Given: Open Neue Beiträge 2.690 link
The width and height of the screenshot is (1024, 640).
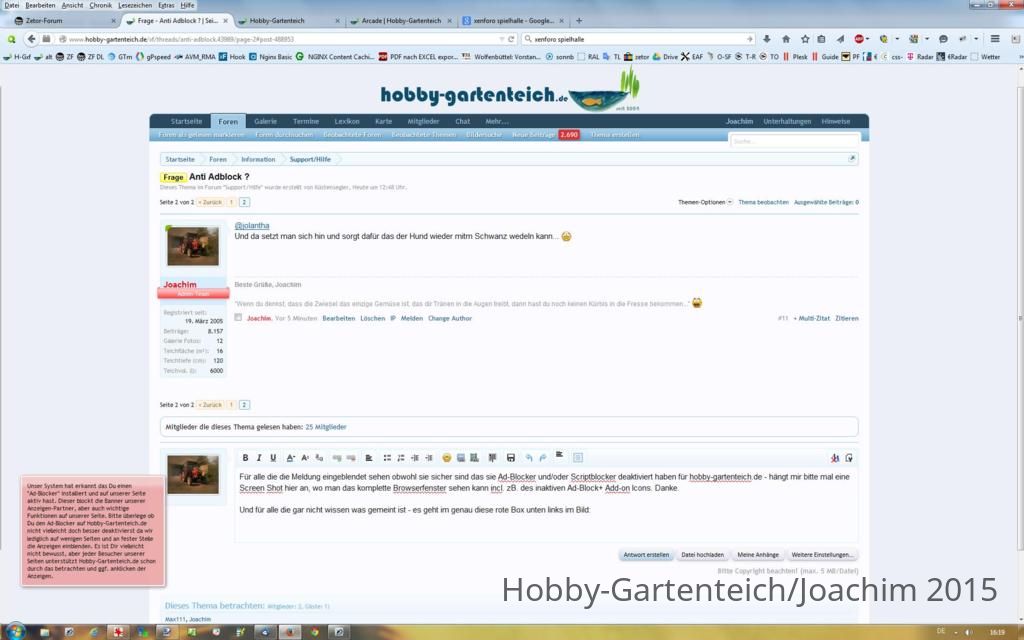Looking at the screenshot, I should click(545, 135).
